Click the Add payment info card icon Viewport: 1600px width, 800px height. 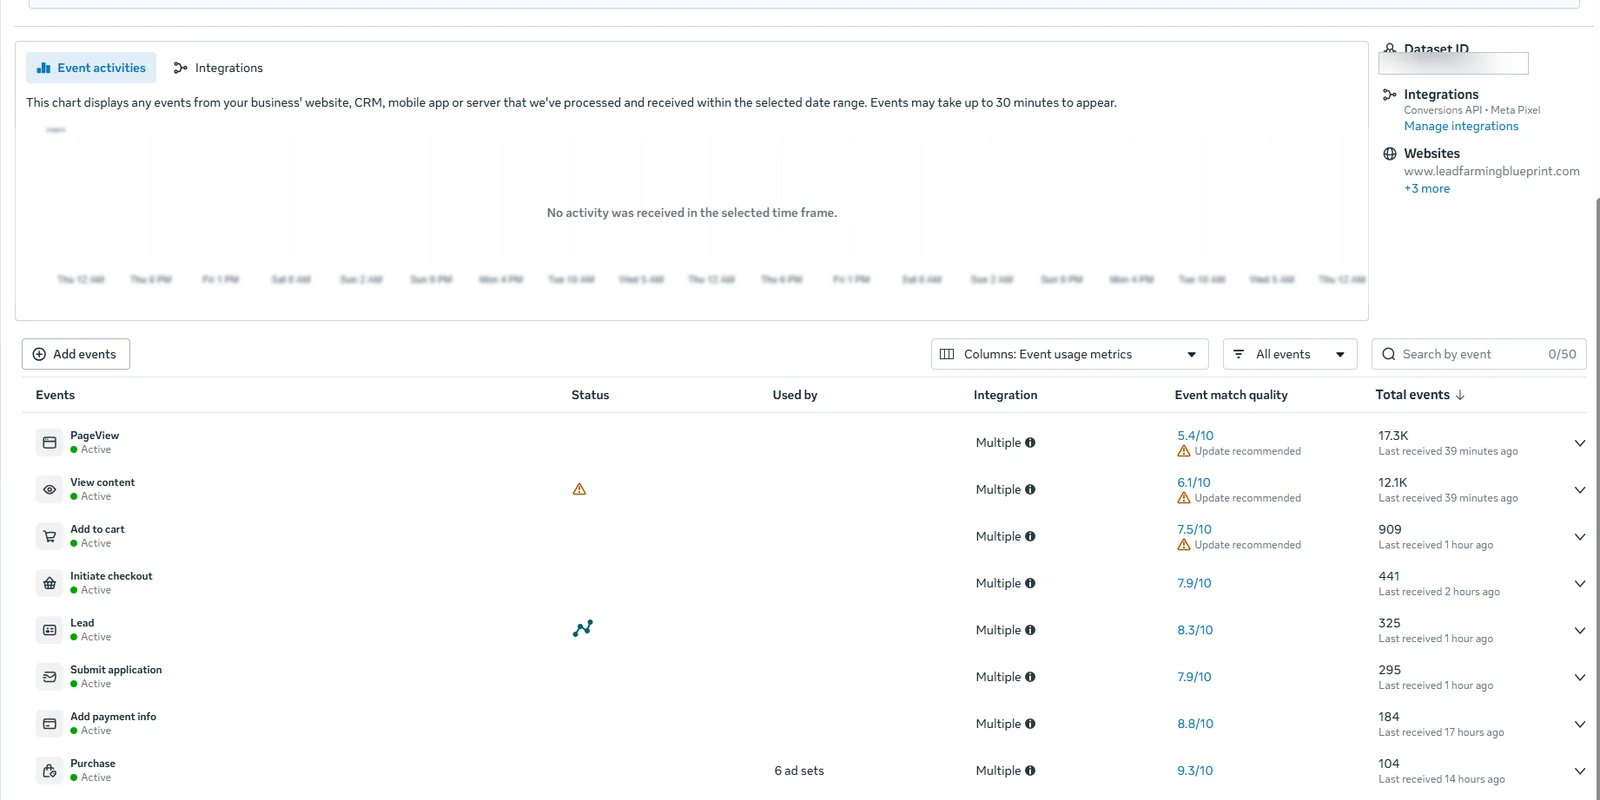click(x=49, y=724)
